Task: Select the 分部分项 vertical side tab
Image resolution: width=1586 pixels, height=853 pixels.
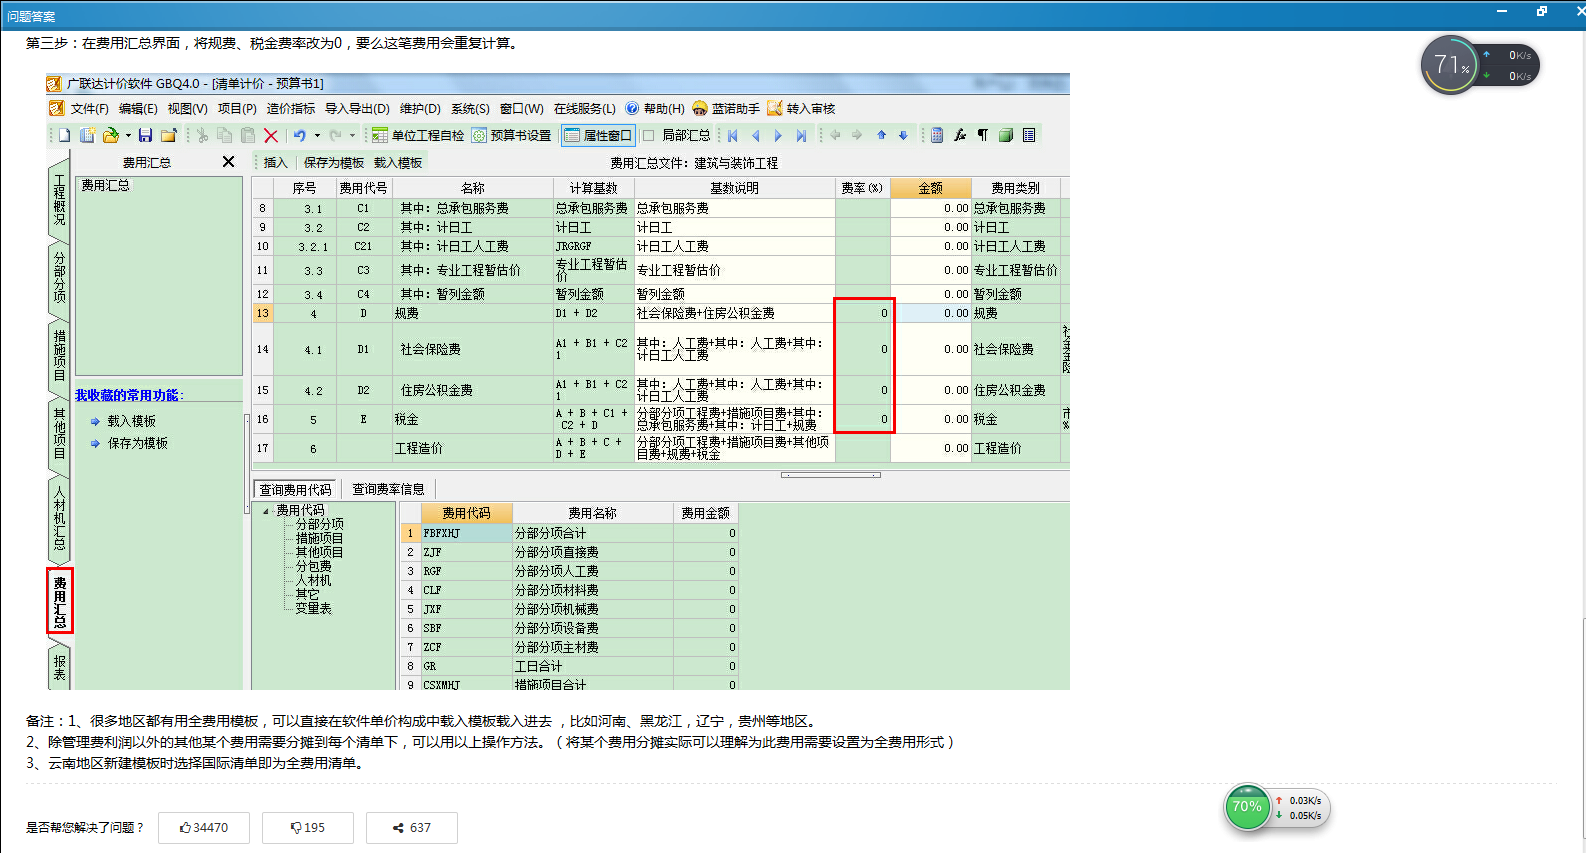Action: click(59, 278)
